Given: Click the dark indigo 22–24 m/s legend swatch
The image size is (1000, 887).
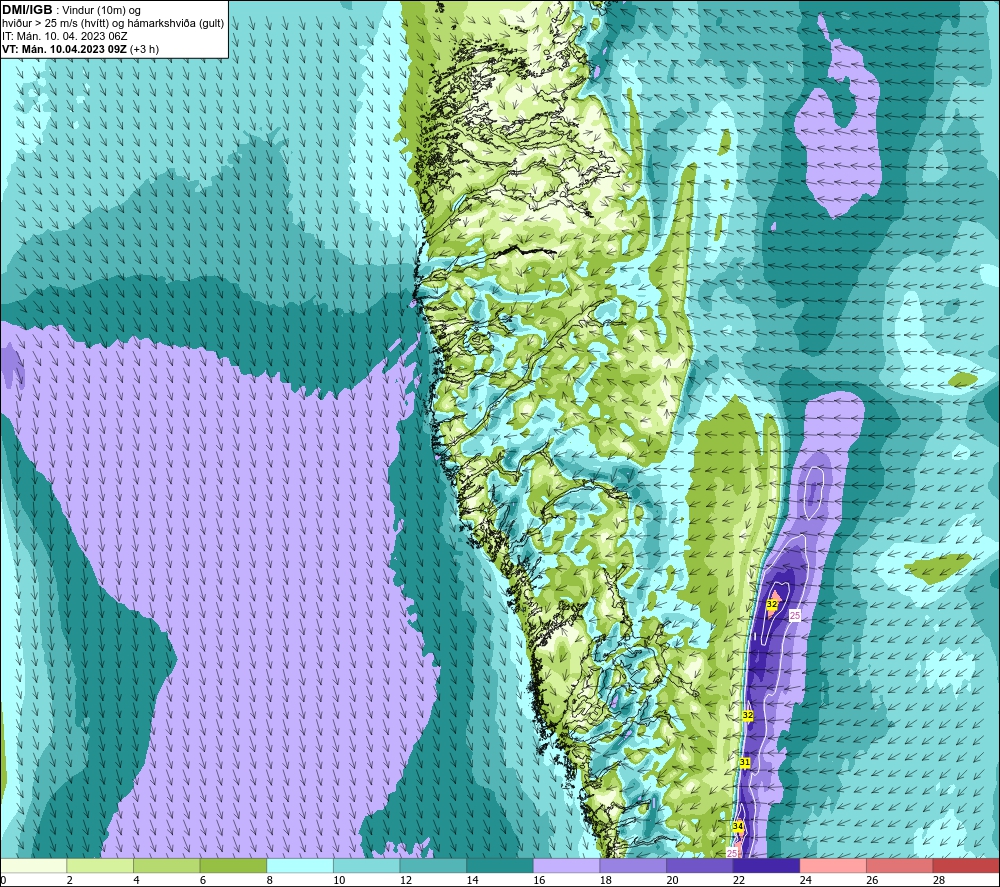Looking at the screenshot, I should pyautogui.click(x=766, y=866).
